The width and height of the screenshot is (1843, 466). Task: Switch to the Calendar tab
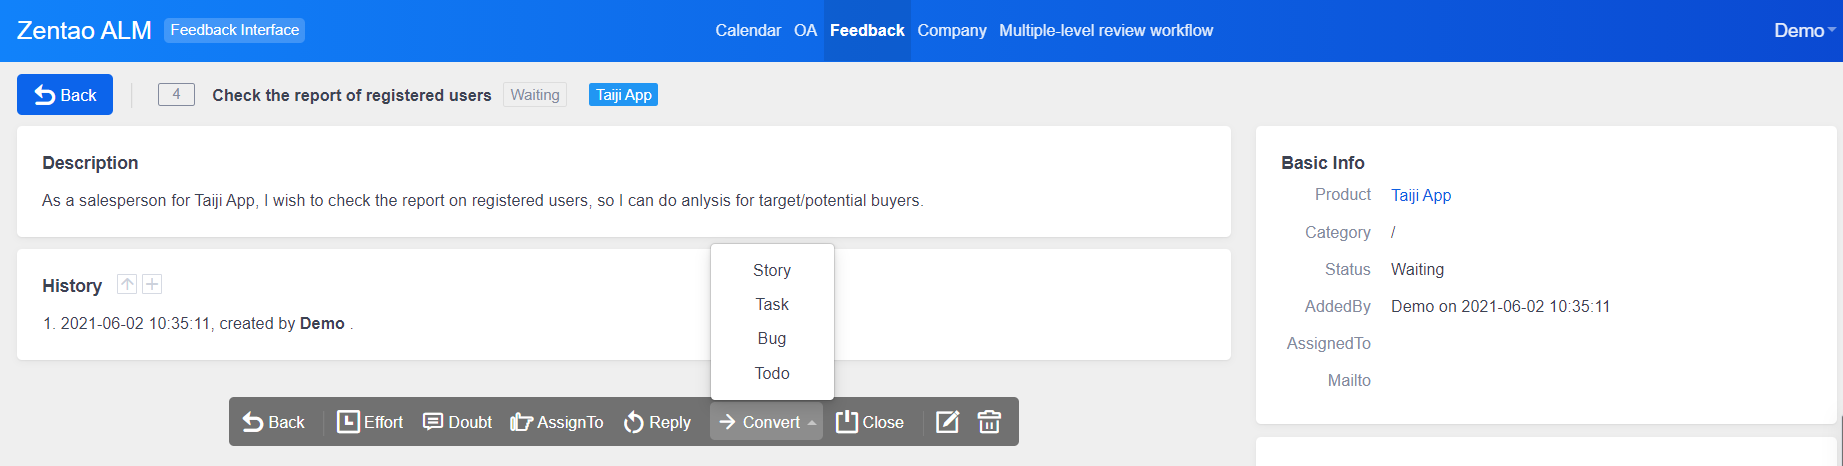pos(748,30)
